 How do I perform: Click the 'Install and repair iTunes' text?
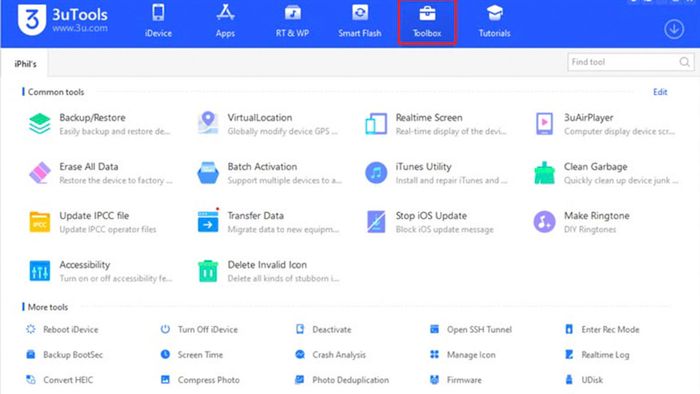point(451,180)
